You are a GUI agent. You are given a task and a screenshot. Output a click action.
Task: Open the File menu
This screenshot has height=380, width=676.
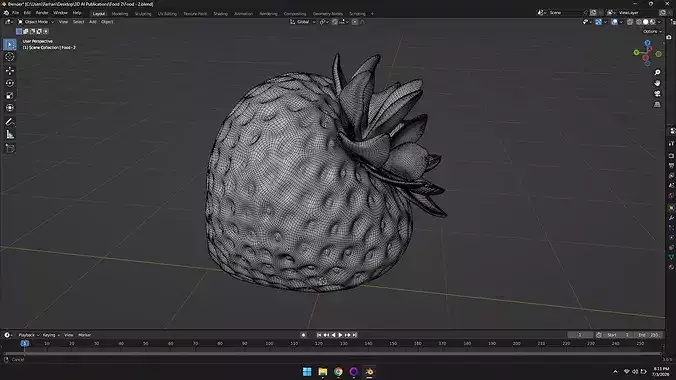point(16,13)
